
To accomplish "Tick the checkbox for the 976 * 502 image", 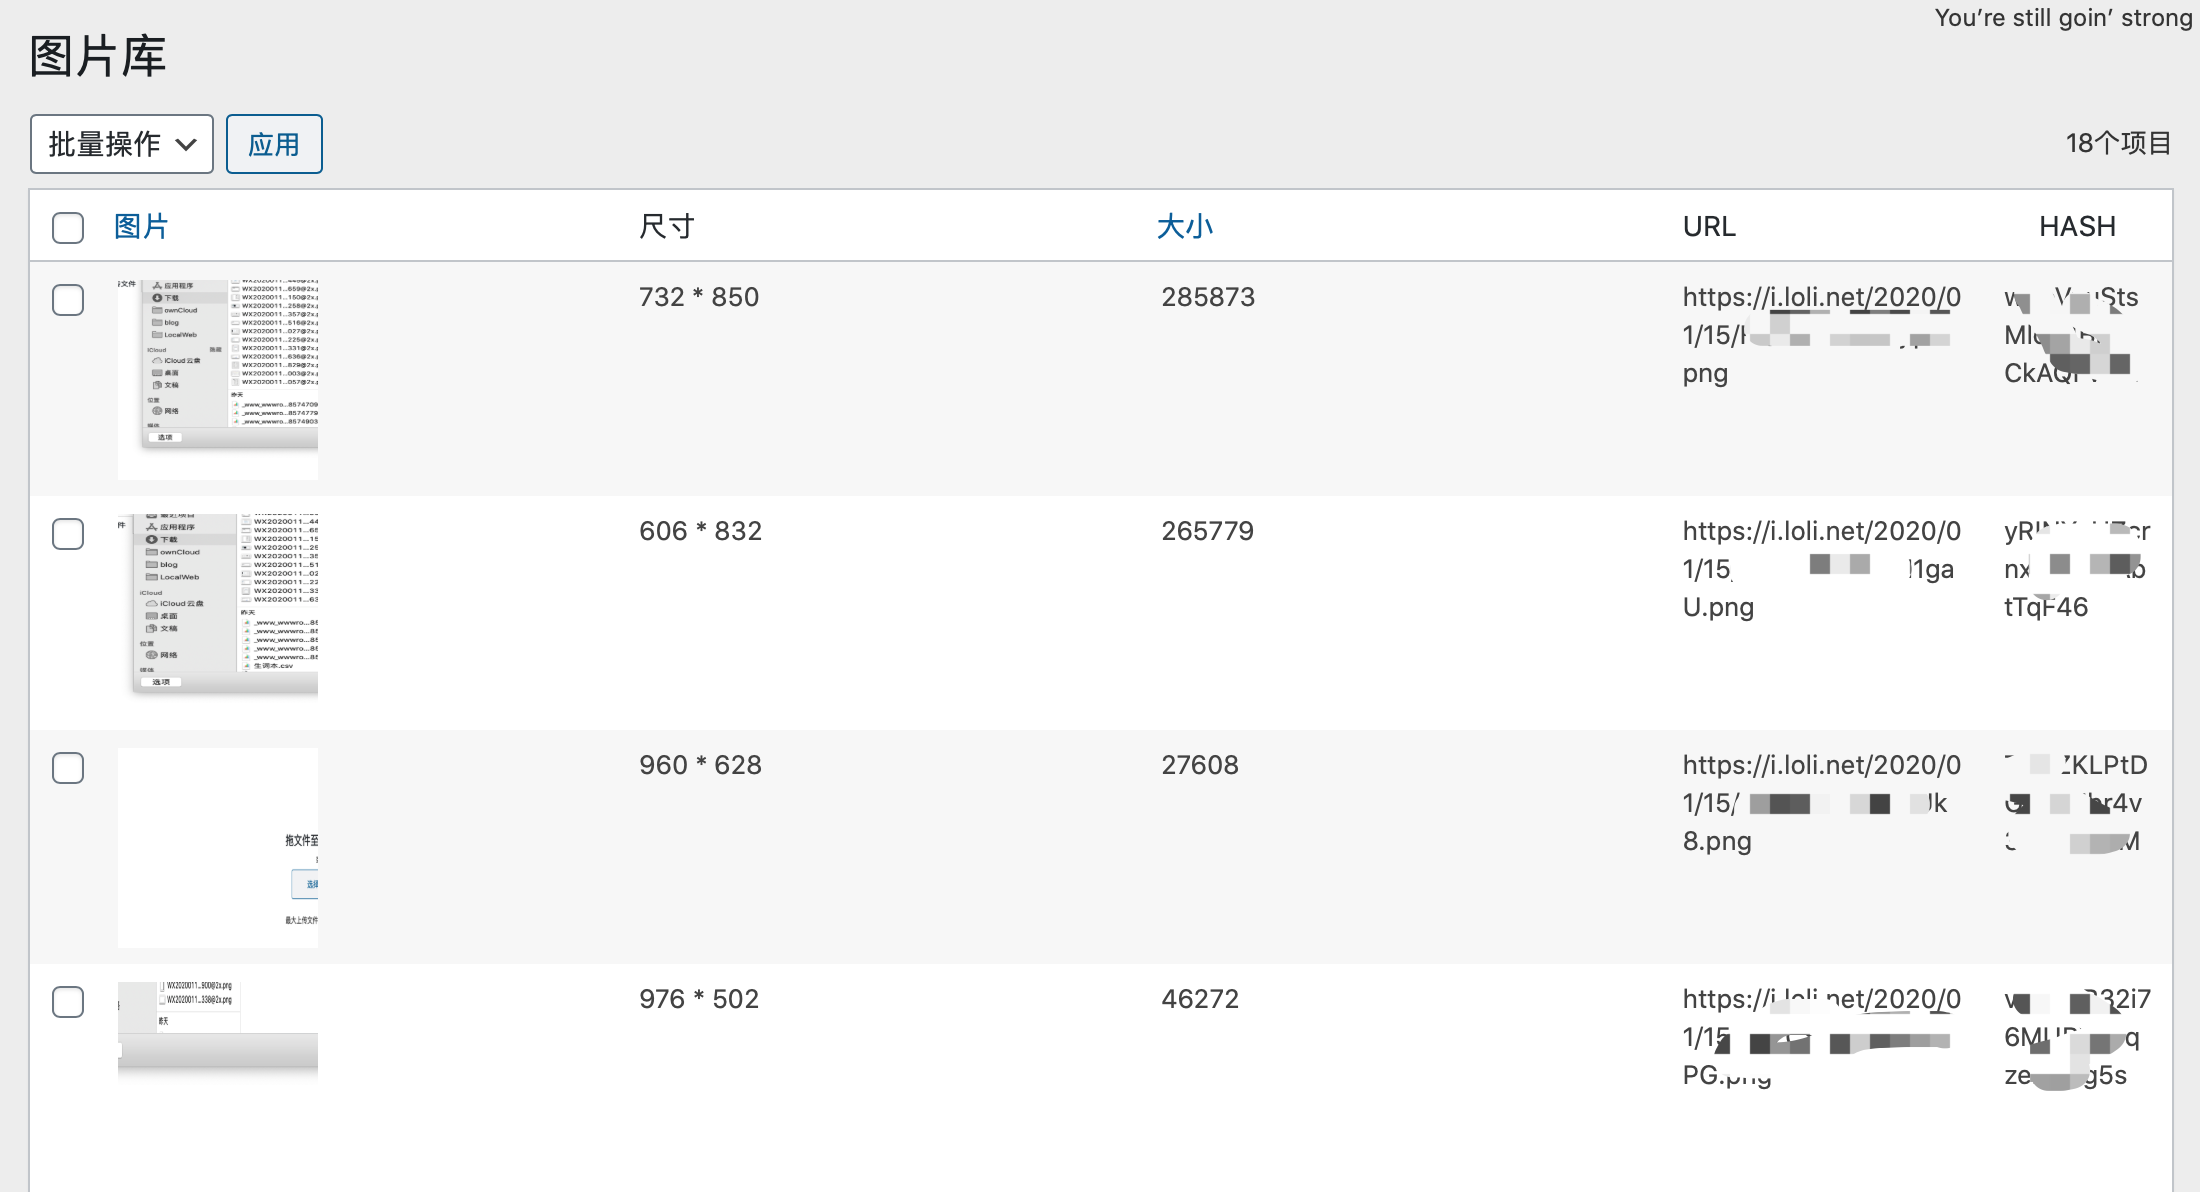I will (68, 1001).
